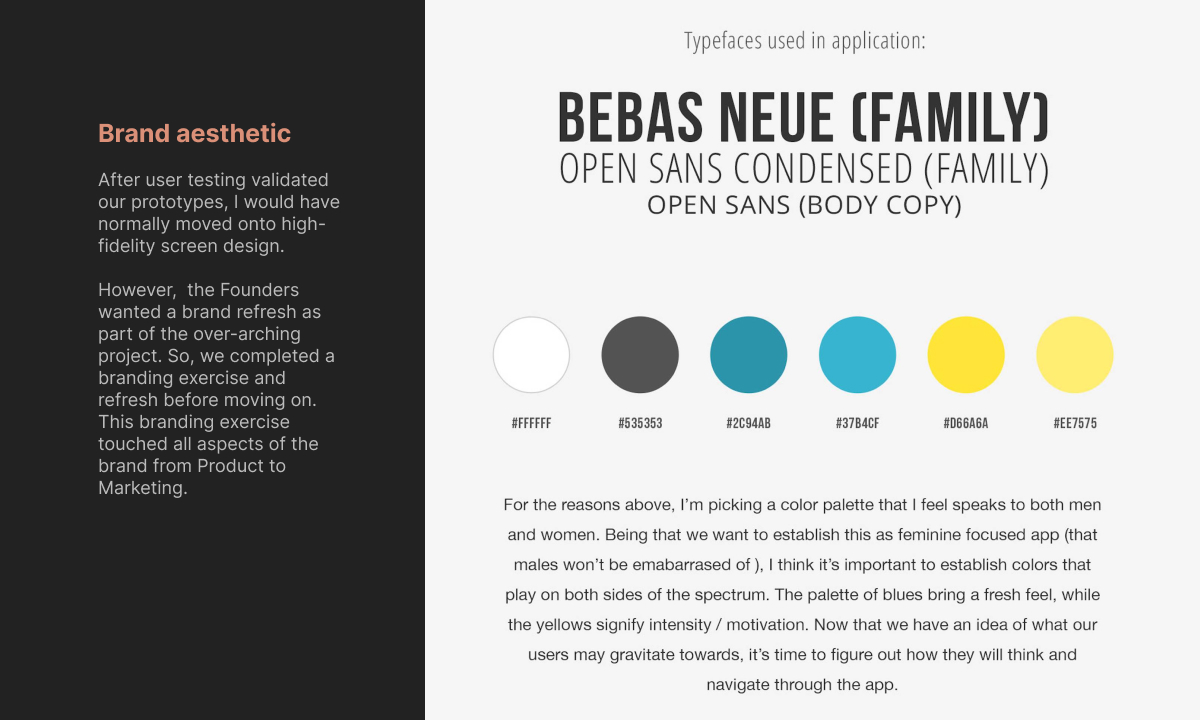Click the "Open Sans Condensed (Family)" line

coord(803,170)
